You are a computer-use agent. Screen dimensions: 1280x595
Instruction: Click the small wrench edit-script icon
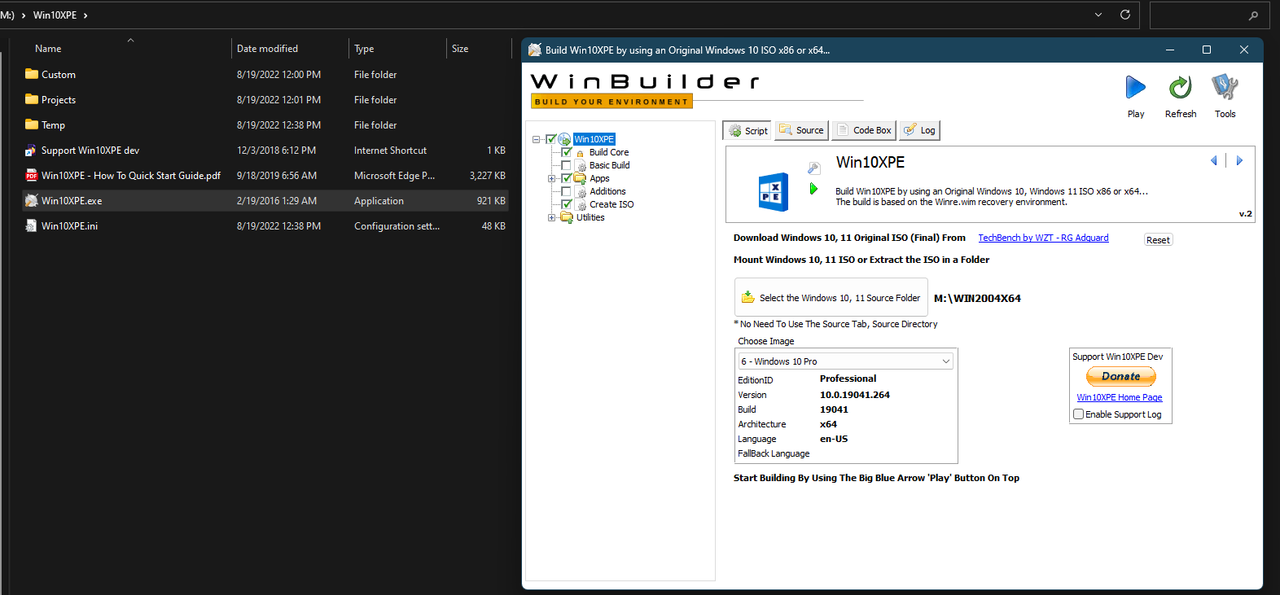(x=814, y=168)
